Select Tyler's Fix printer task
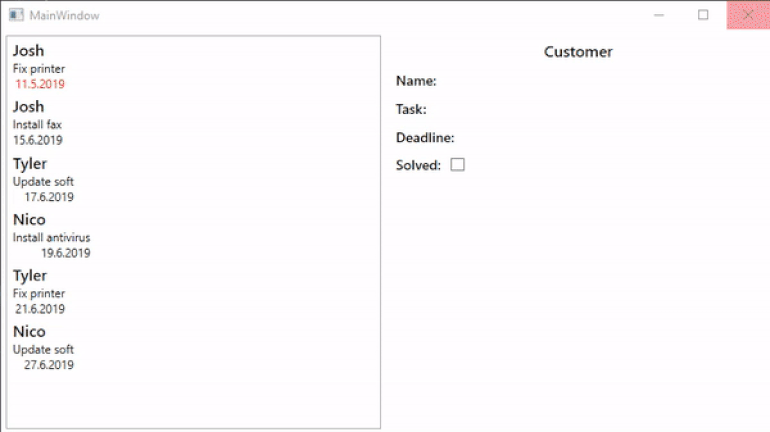This screenshot has height=432, width=770. coord(39,293)
